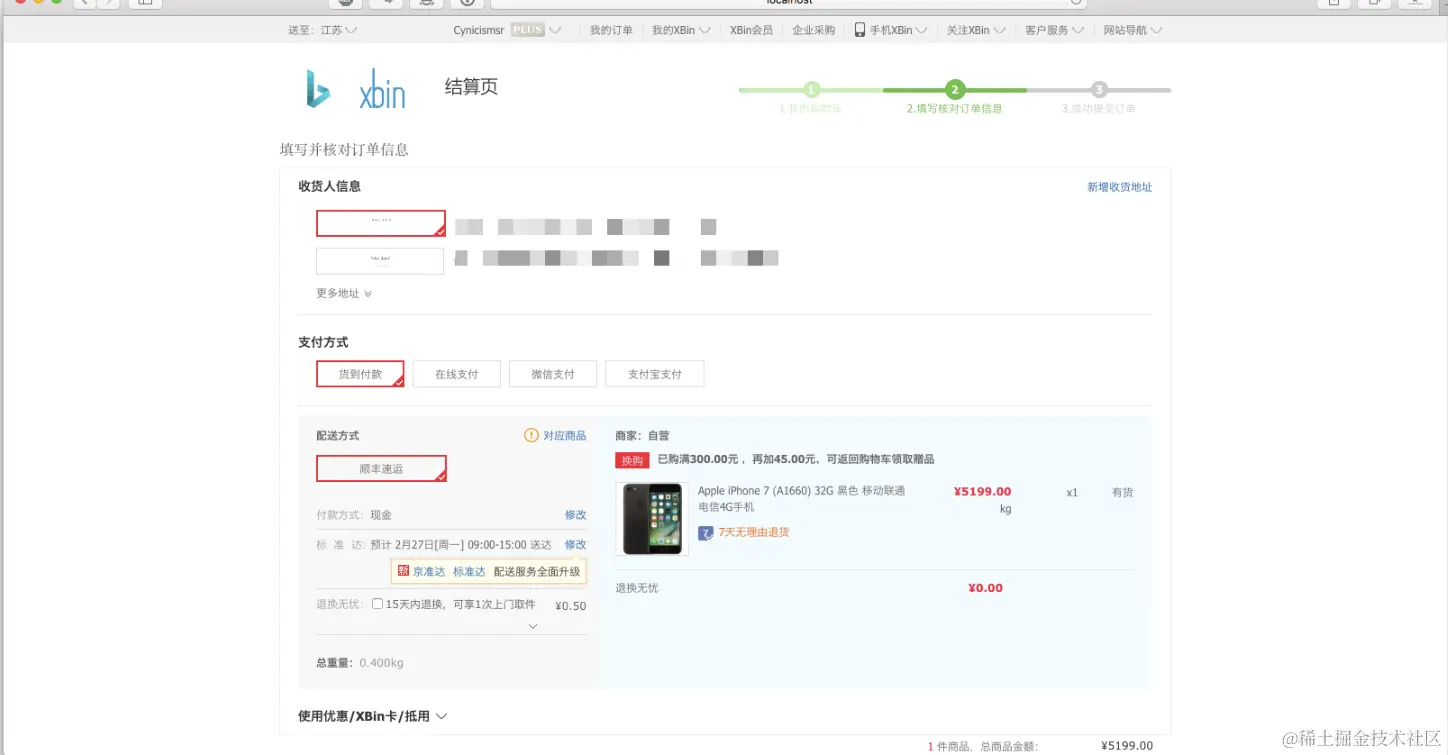Open the 关注XBin dropdown
The width and height of the screenshot is (1448, 755).
[x=976, y=30]
